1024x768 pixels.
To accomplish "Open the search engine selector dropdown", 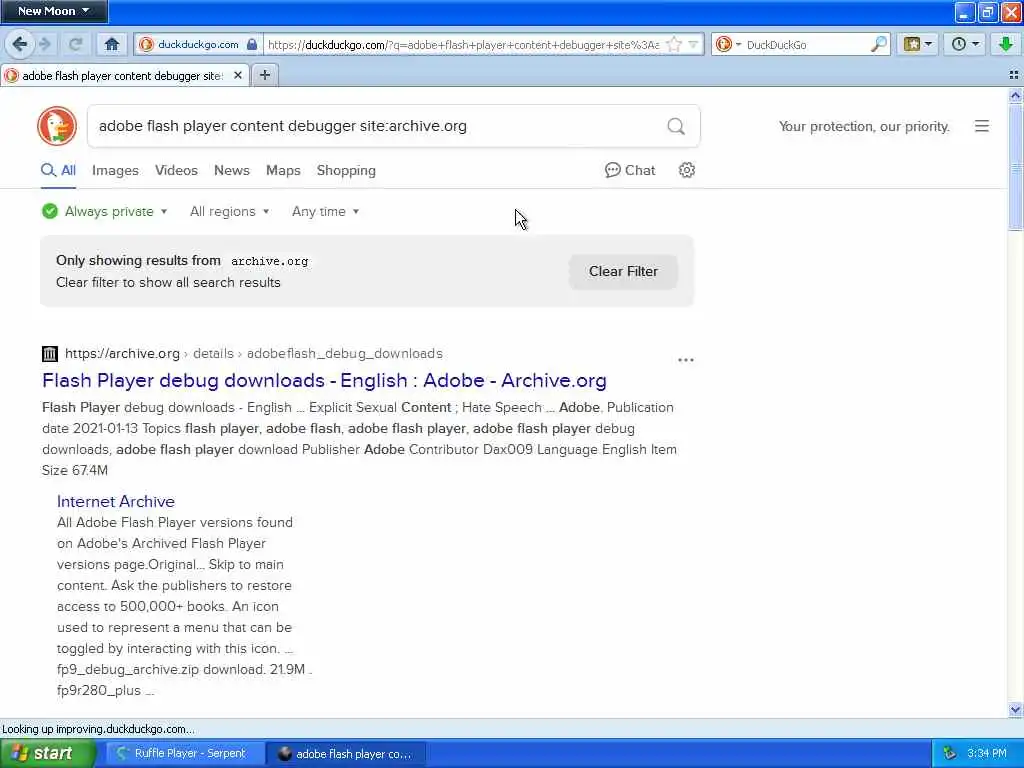I will click(x=728, y=44).
